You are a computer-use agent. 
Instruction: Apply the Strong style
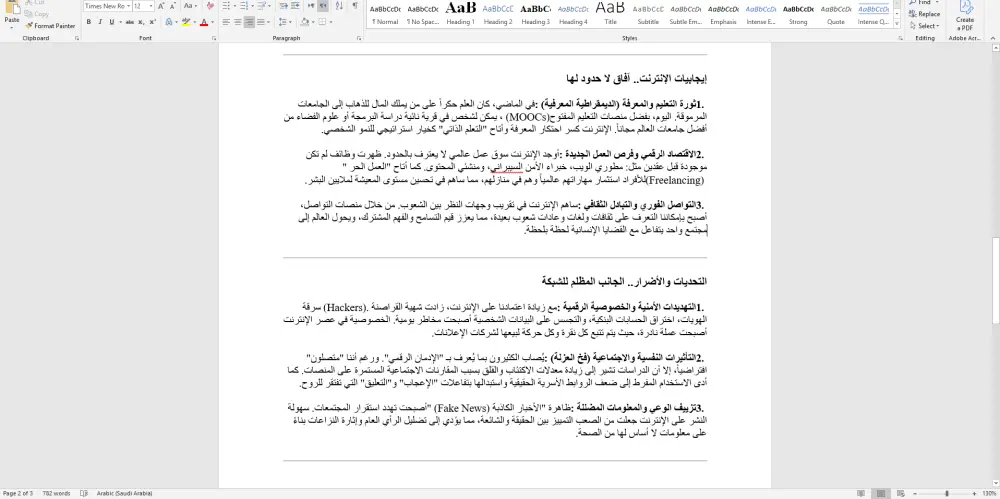tap(798, 14)
